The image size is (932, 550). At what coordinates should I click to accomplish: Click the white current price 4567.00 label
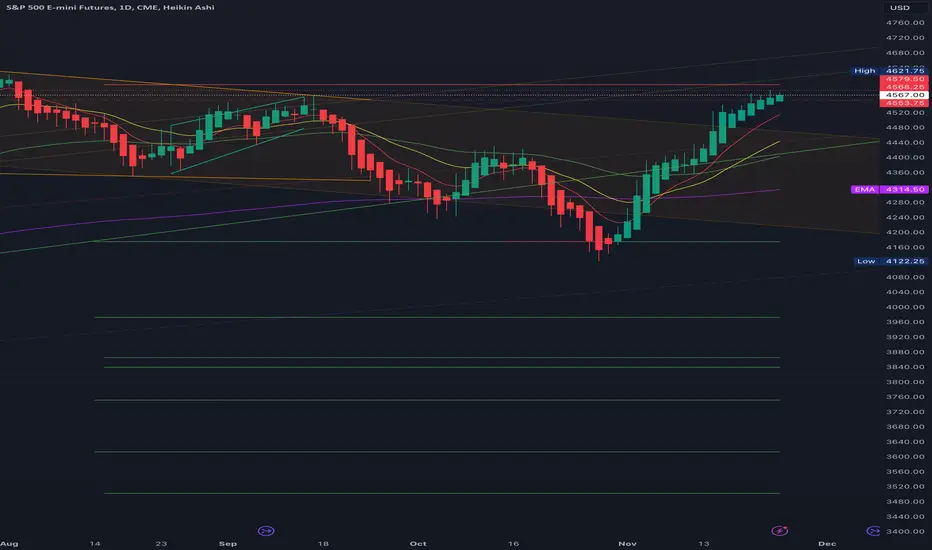click(x=904, y=95)
